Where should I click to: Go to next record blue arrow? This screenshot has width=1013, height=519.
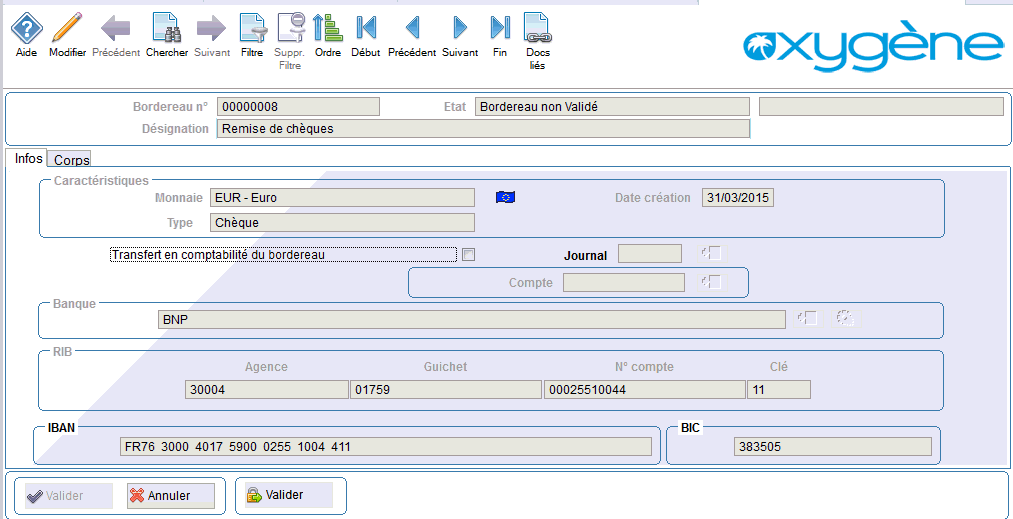coord(460,28)
